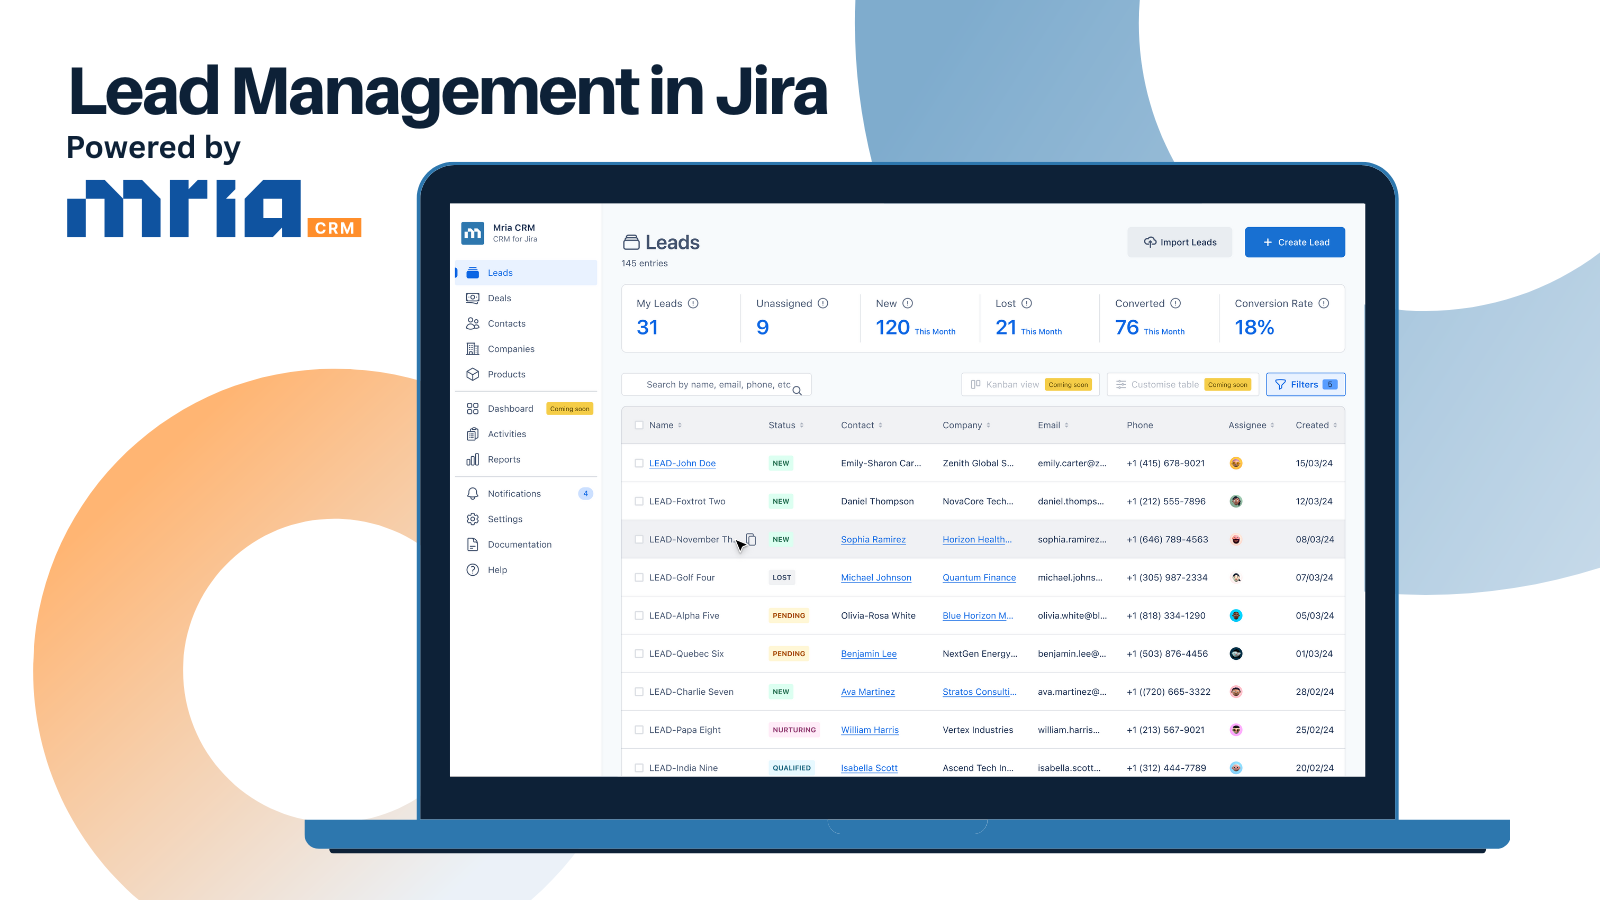Open the Deals sidebar icon
Screen dimensions: 1600x900
[473, 298]
